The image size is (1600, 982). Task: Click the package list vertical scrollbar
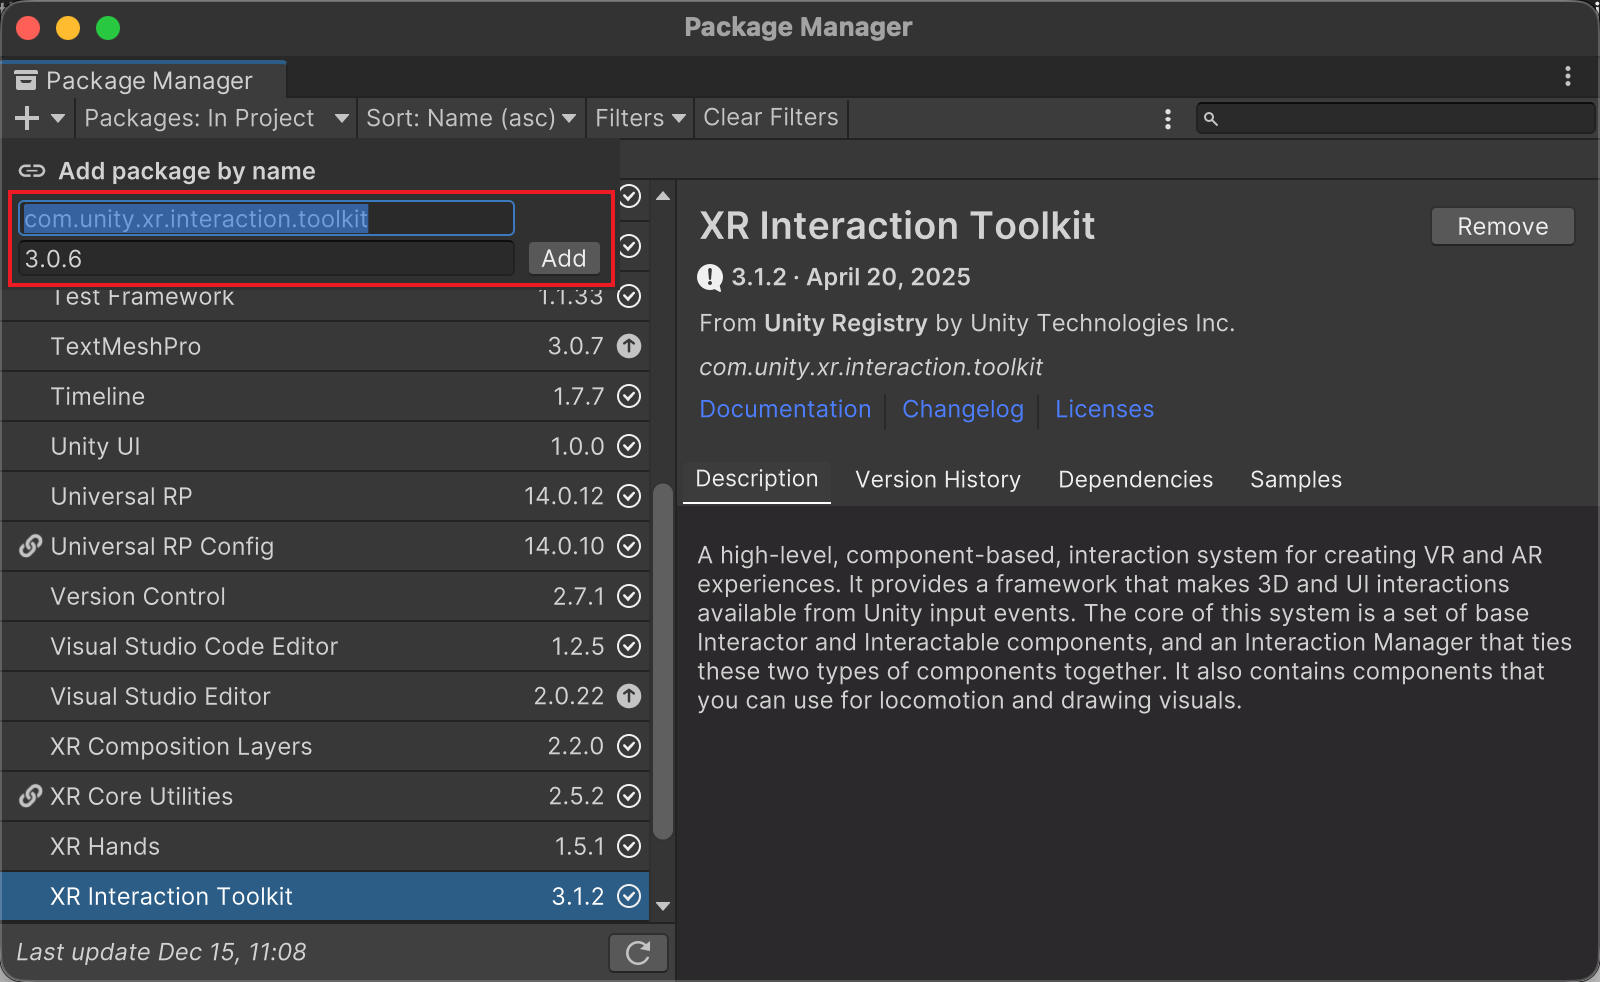[x=662, y=660]
